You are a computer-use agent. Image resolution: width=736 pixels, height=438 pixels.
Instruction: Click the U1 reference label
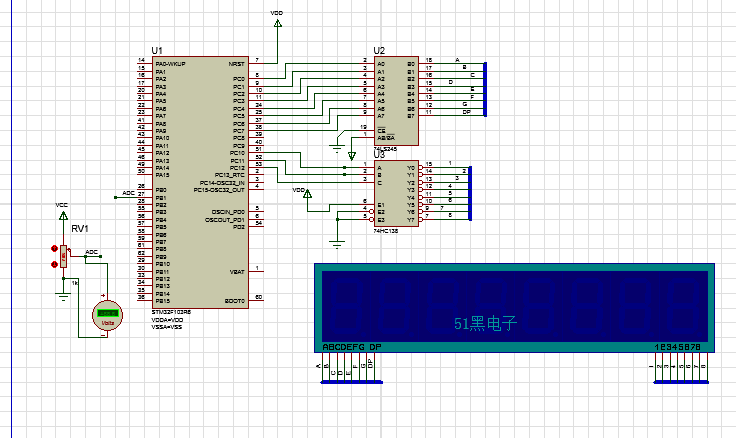tap(157, 51)
